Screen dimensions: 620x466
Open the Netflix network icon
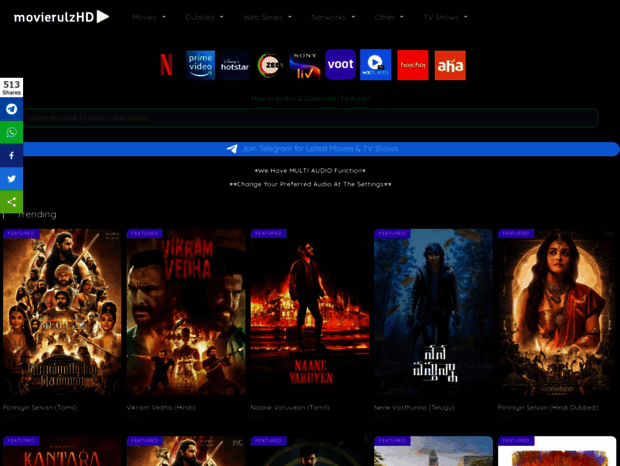click(166, 65)
